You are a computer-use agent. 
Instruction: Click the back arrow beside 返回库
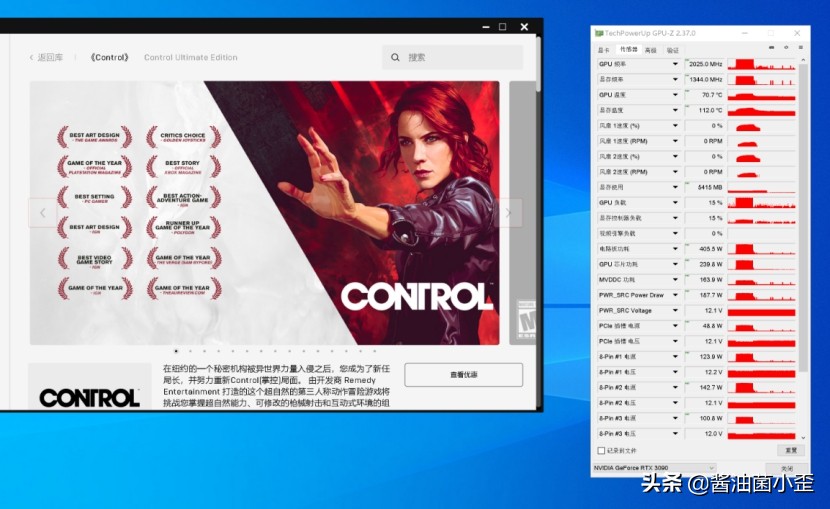point(31,57)
